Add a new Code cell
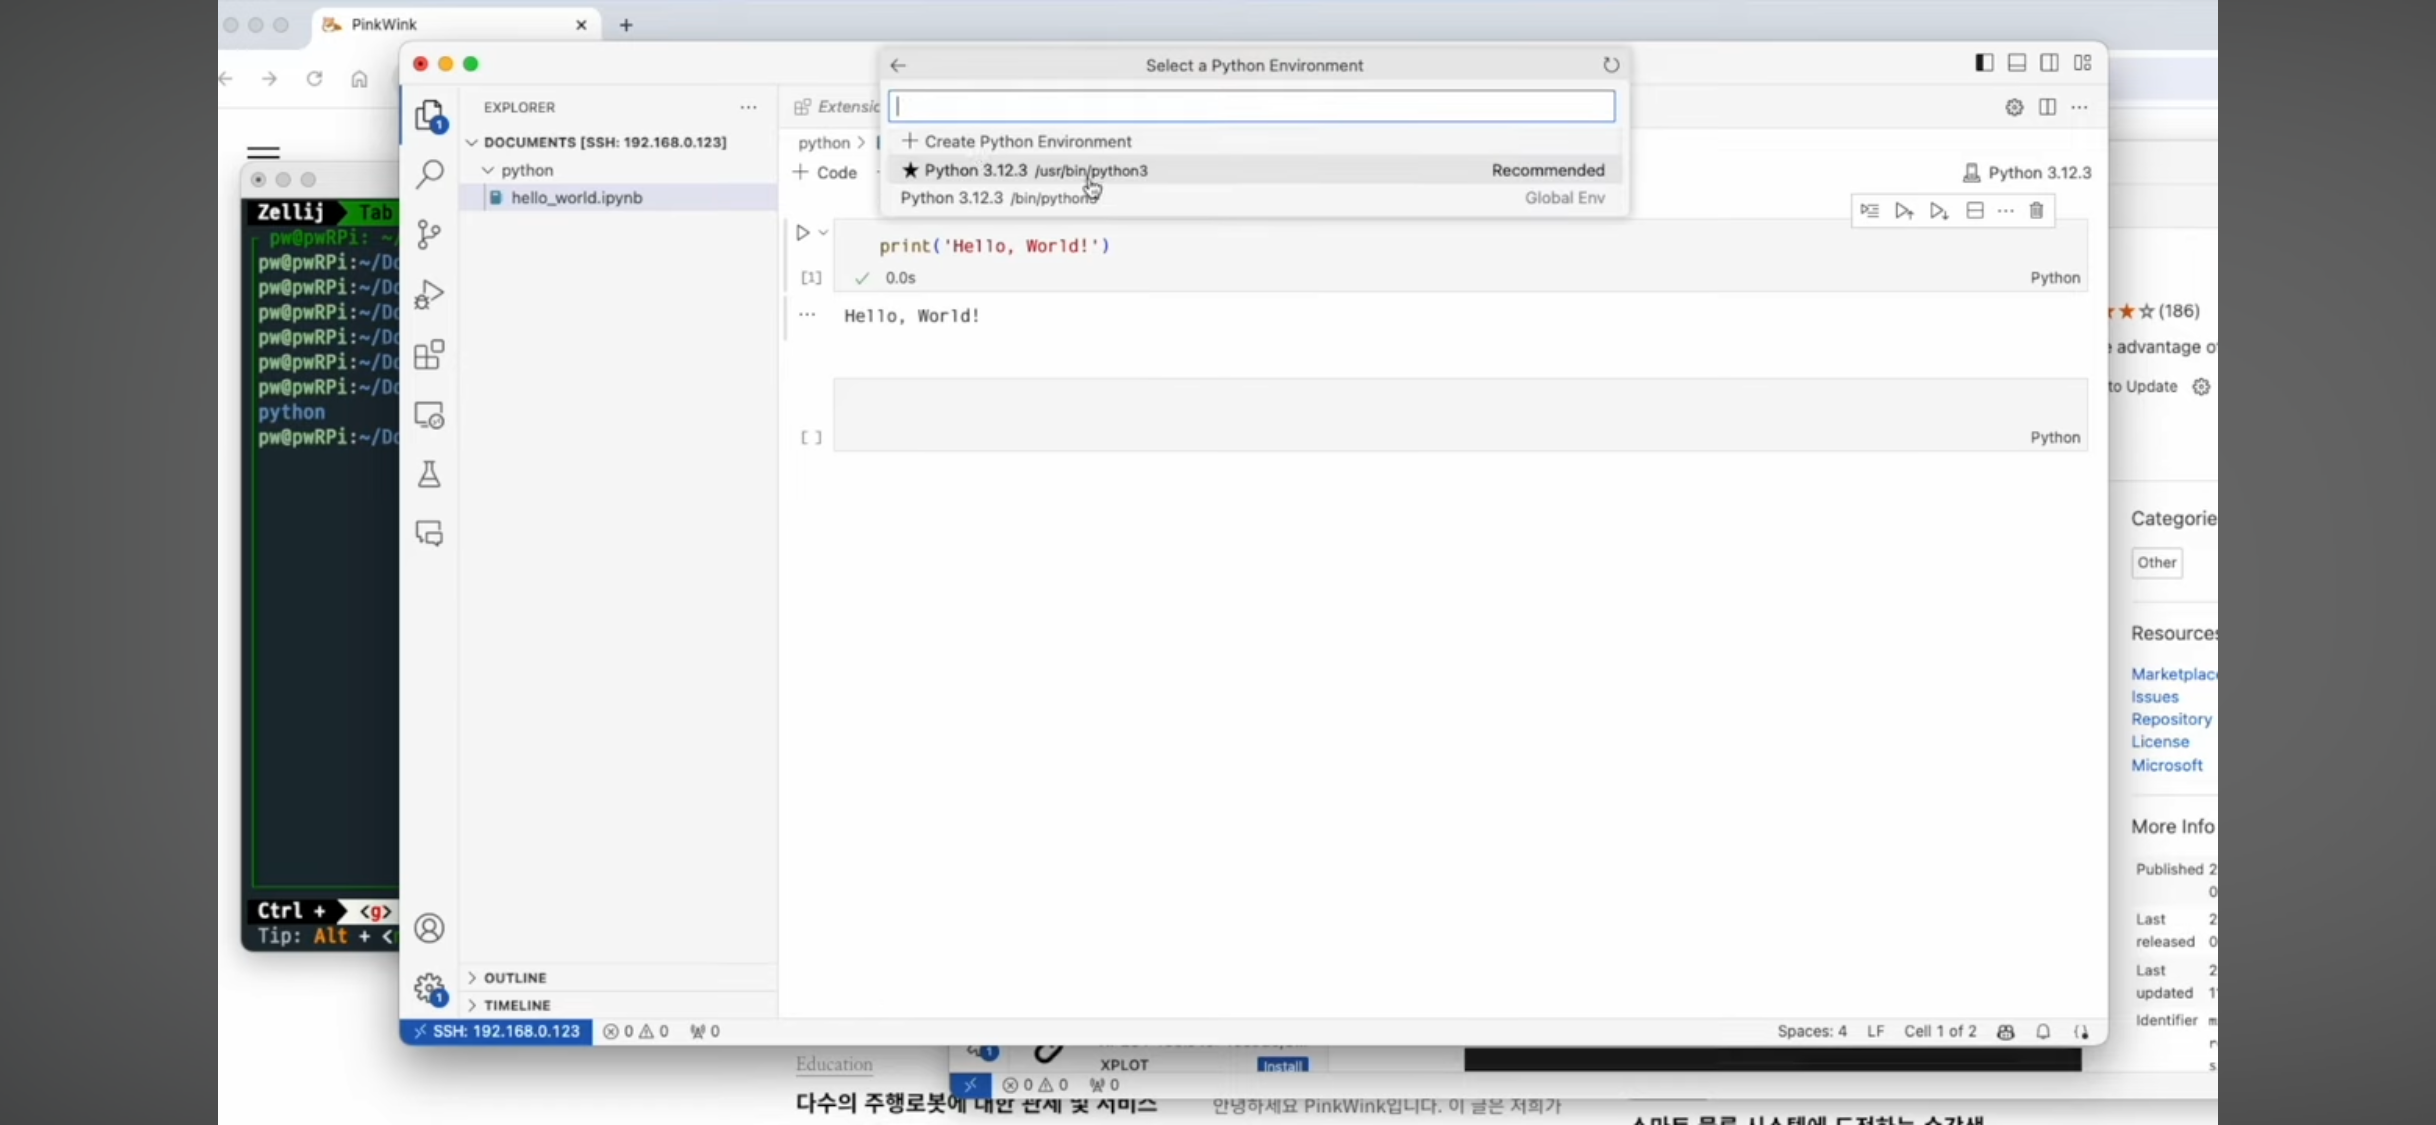The width and height of the screenshot is (2436, 1125). [x=825, y=172]
